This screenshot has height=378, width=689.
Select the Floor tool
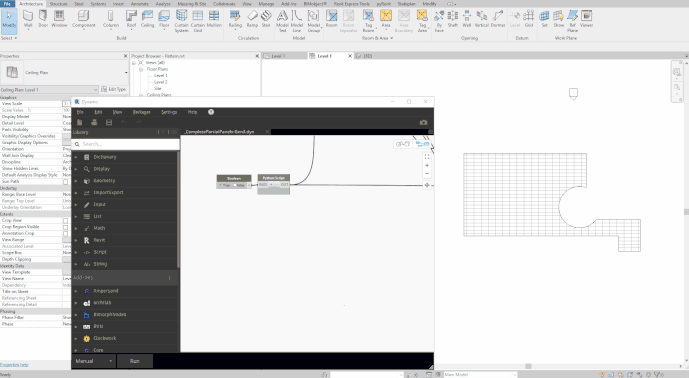(164, 19)
